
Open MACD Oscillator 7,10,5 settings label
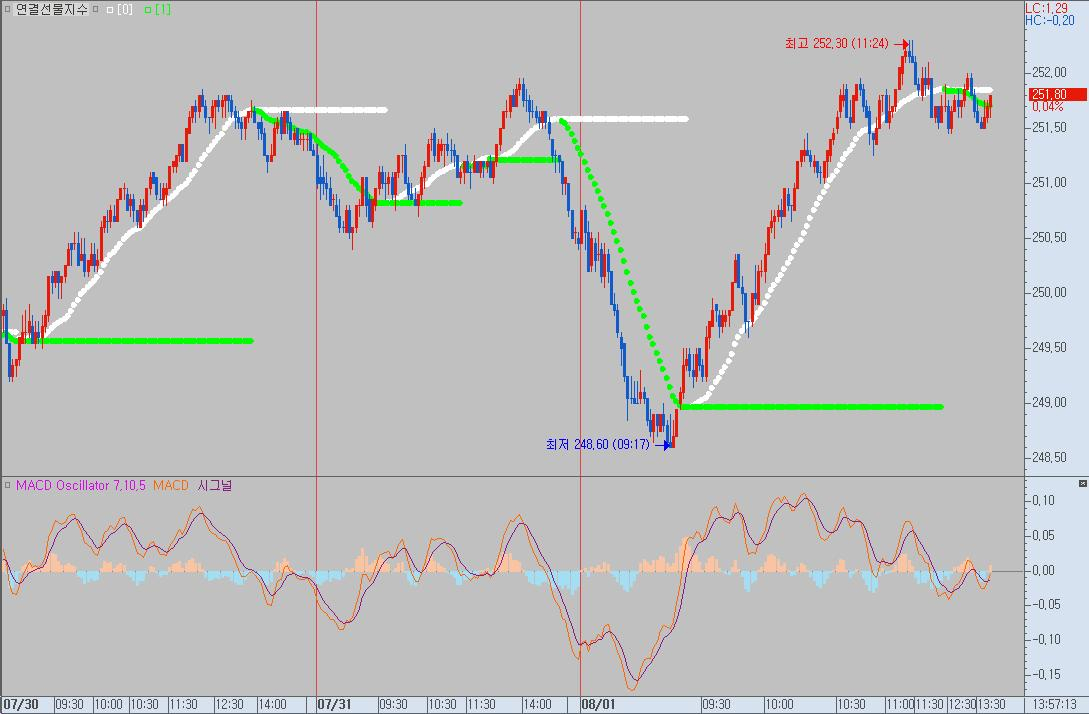[81, 485]
